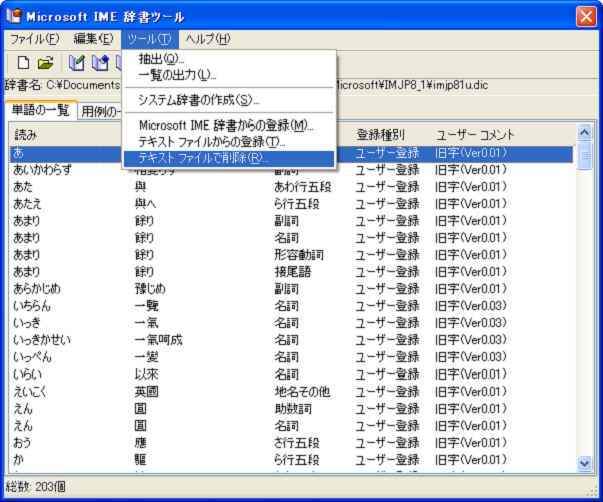Choose Microsoft IME 辞書からの登録(M)...

tap(226, 125)
